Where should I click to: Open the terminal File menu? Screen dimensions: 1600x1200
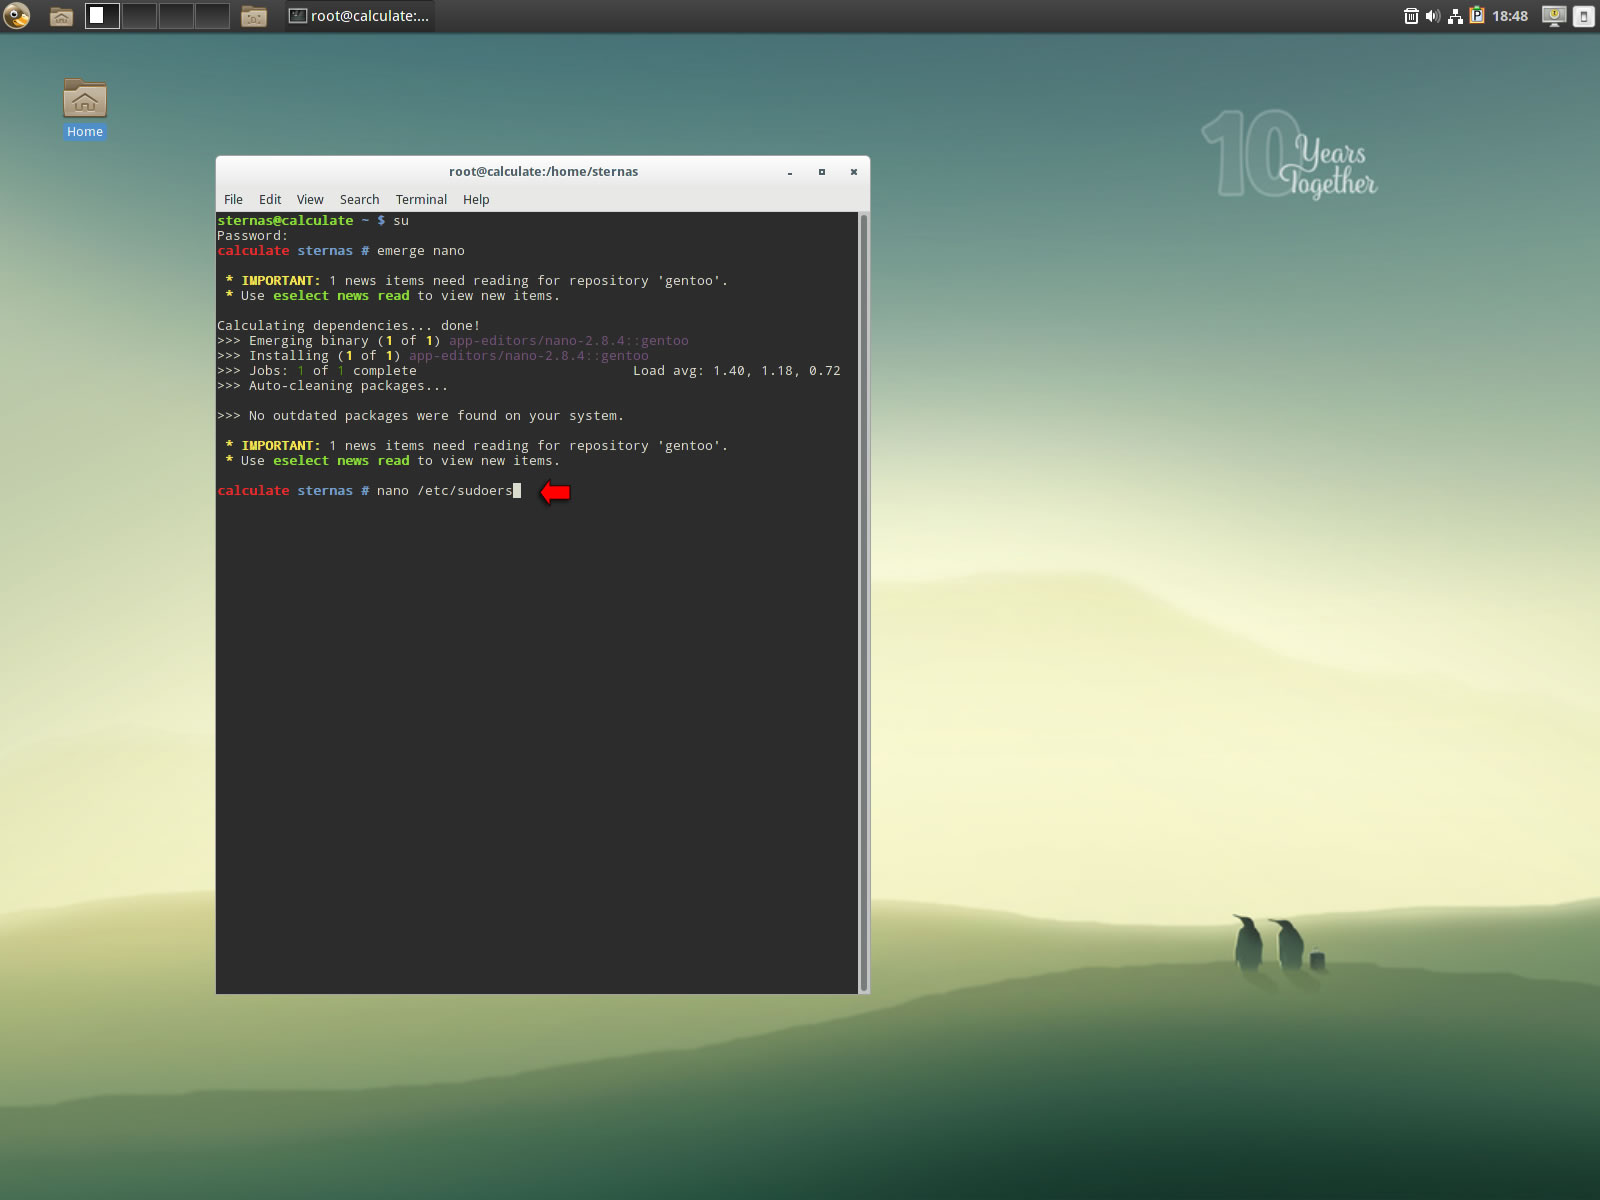tap(233, 200)
